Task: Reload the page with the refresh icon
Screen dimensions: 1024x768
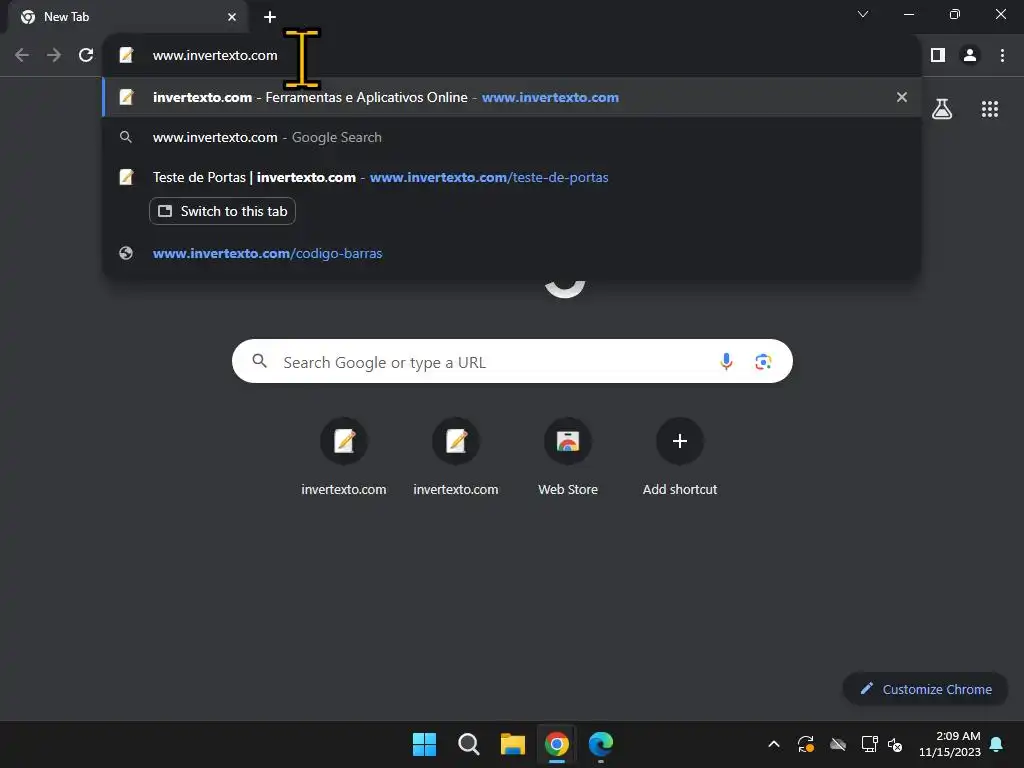Action: pyautogui.click(x=86, y=56)
